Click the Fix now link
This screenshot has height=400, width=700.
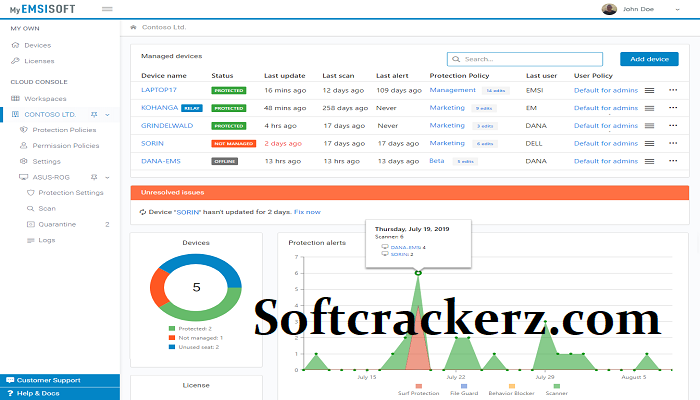307,212
